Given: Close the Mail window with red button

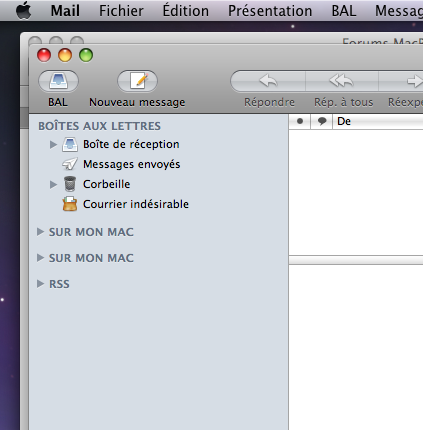Looking at the screenshot, I should tap(44, 55).
